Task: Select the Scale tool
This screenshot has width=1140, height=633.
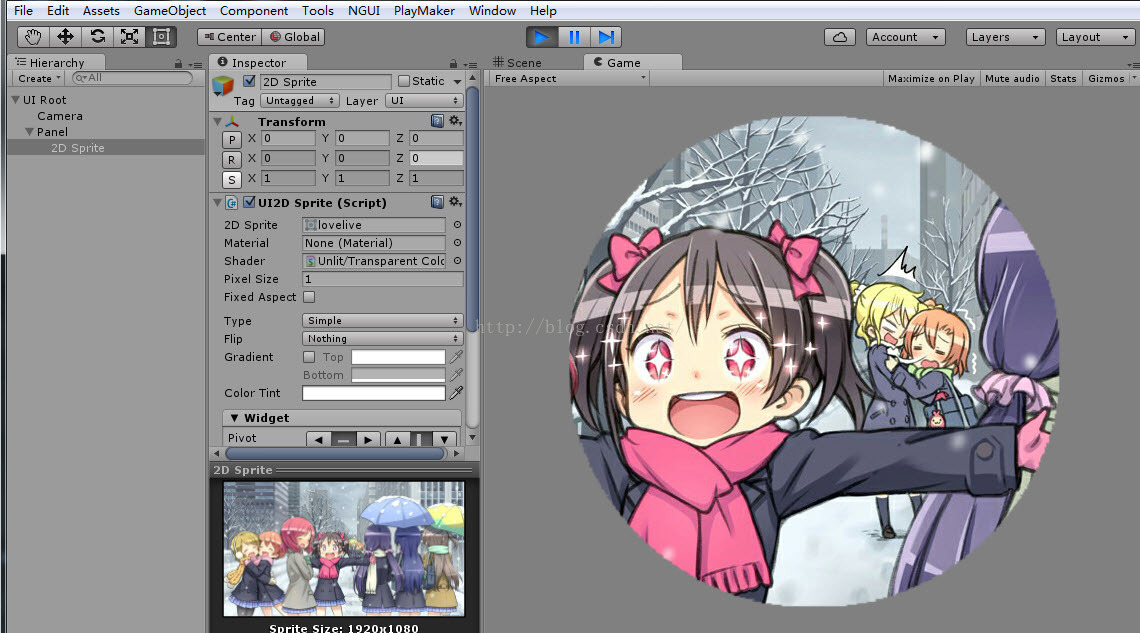Action: [129, 36]
